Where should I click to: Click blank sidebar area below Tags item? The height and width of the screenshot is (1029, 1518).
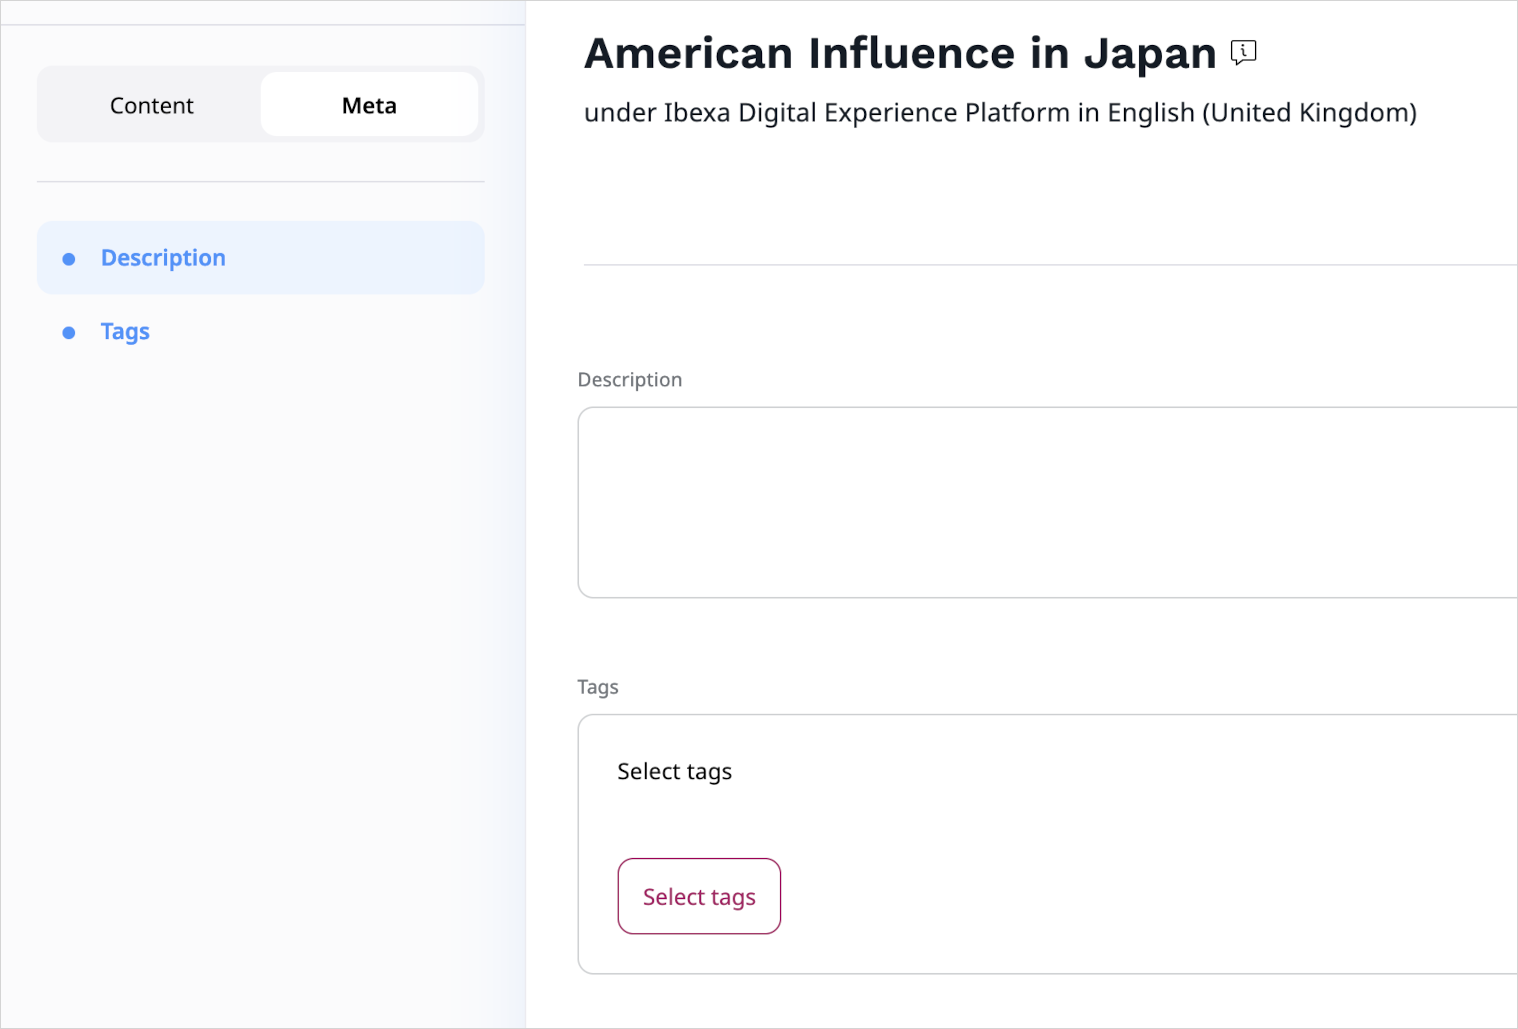click(260, 650)
